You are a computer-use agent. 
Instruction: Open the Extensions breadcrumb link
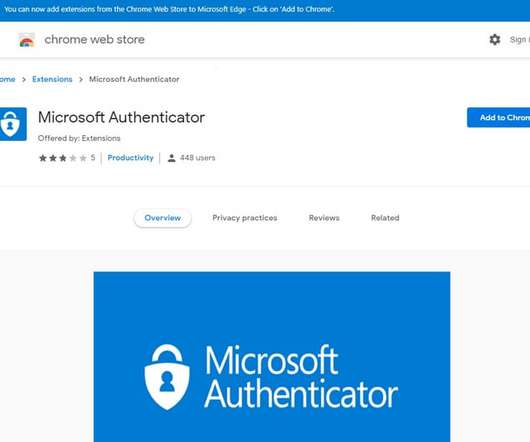click(52, 79)
